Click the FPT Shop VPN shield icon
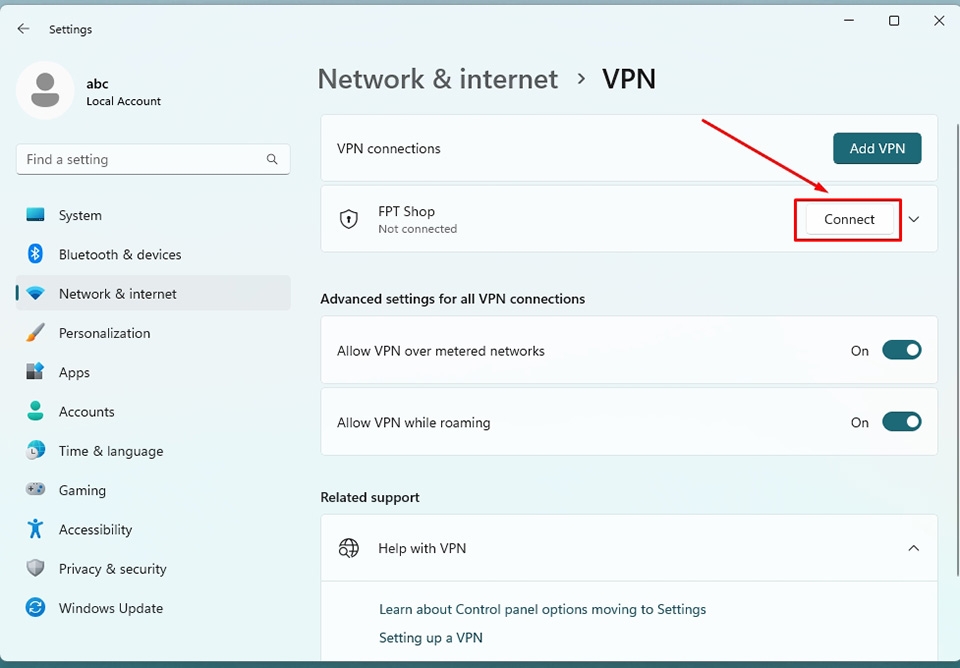960x668 pixels. pos(348,219)
